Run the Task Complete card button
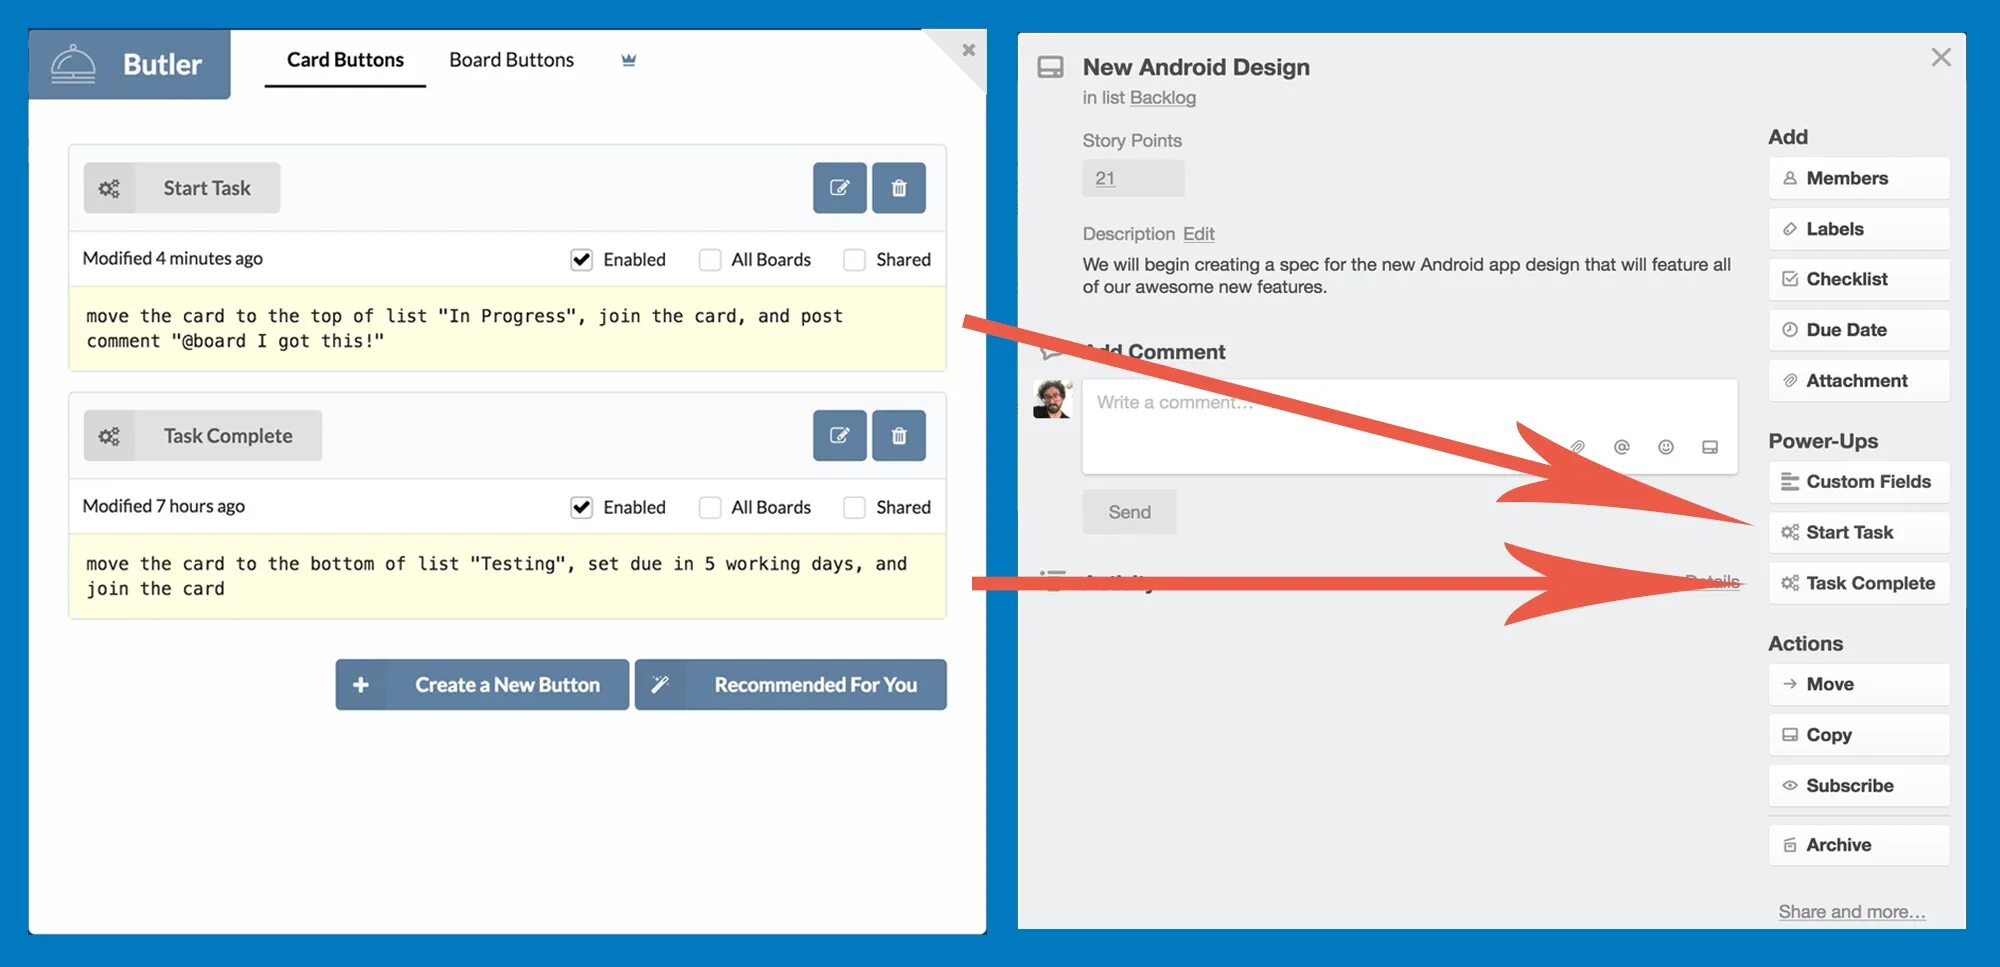2000x967 pixels. click(x=1859, y=583)
